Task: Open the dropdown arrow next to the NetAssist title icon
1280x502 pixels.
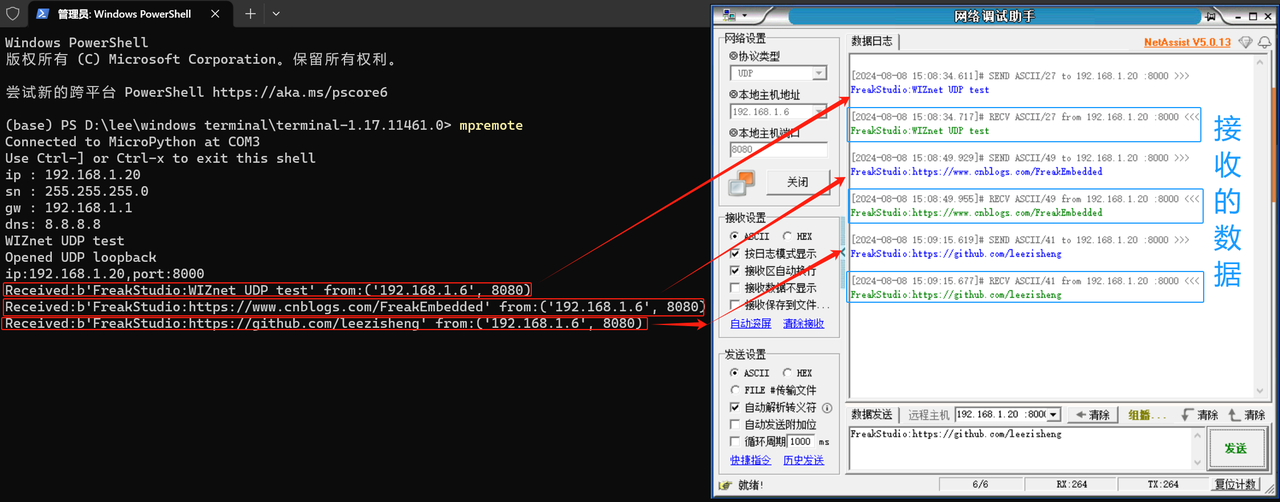Action: (x=744, y=17)
